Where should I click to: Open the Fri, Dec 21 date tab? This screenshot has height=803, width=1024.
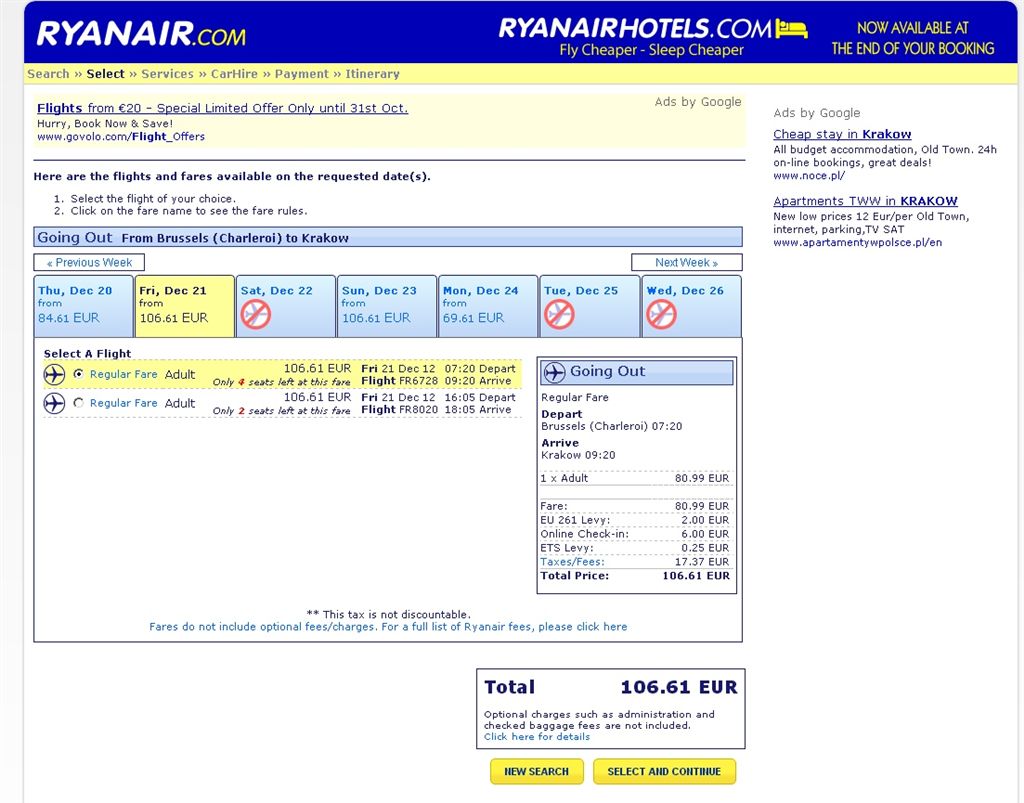(x=184, y=306)
